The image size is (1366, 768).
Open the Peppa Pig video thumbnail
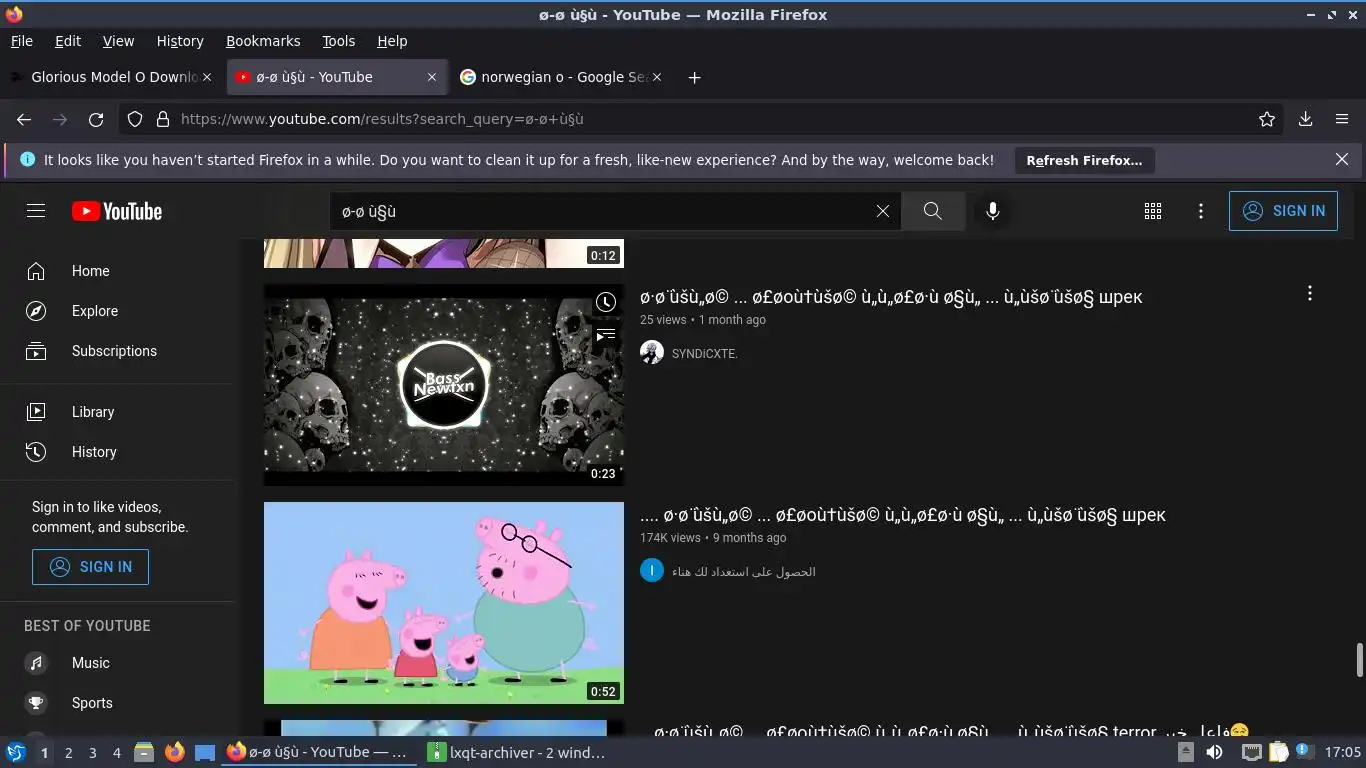(x=444, y=603)
